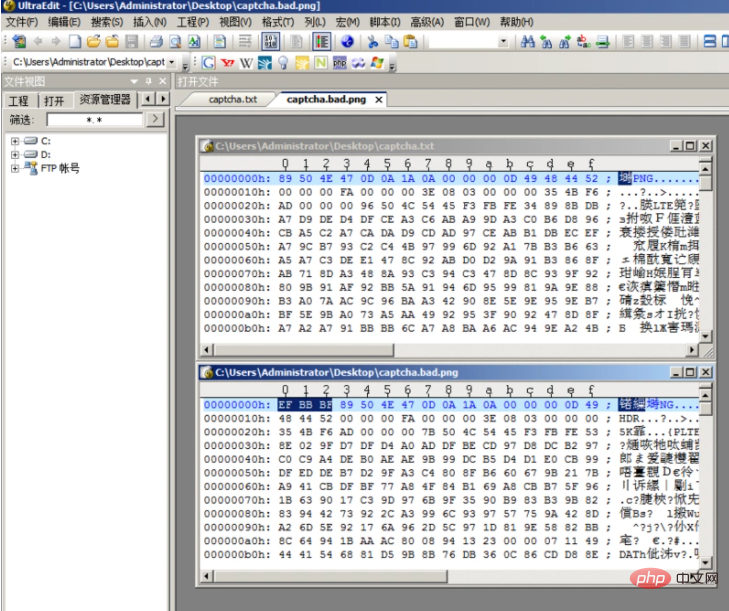Select the 工程 panel tab
Image resolution: width=729 pixels, height=611 pixels.
19,100
